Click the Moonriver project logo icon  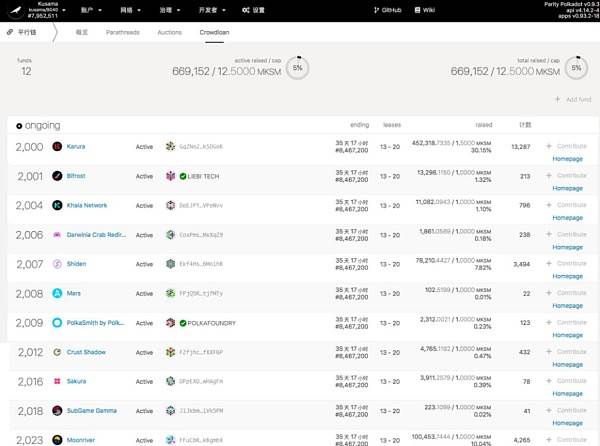(57, 440)
